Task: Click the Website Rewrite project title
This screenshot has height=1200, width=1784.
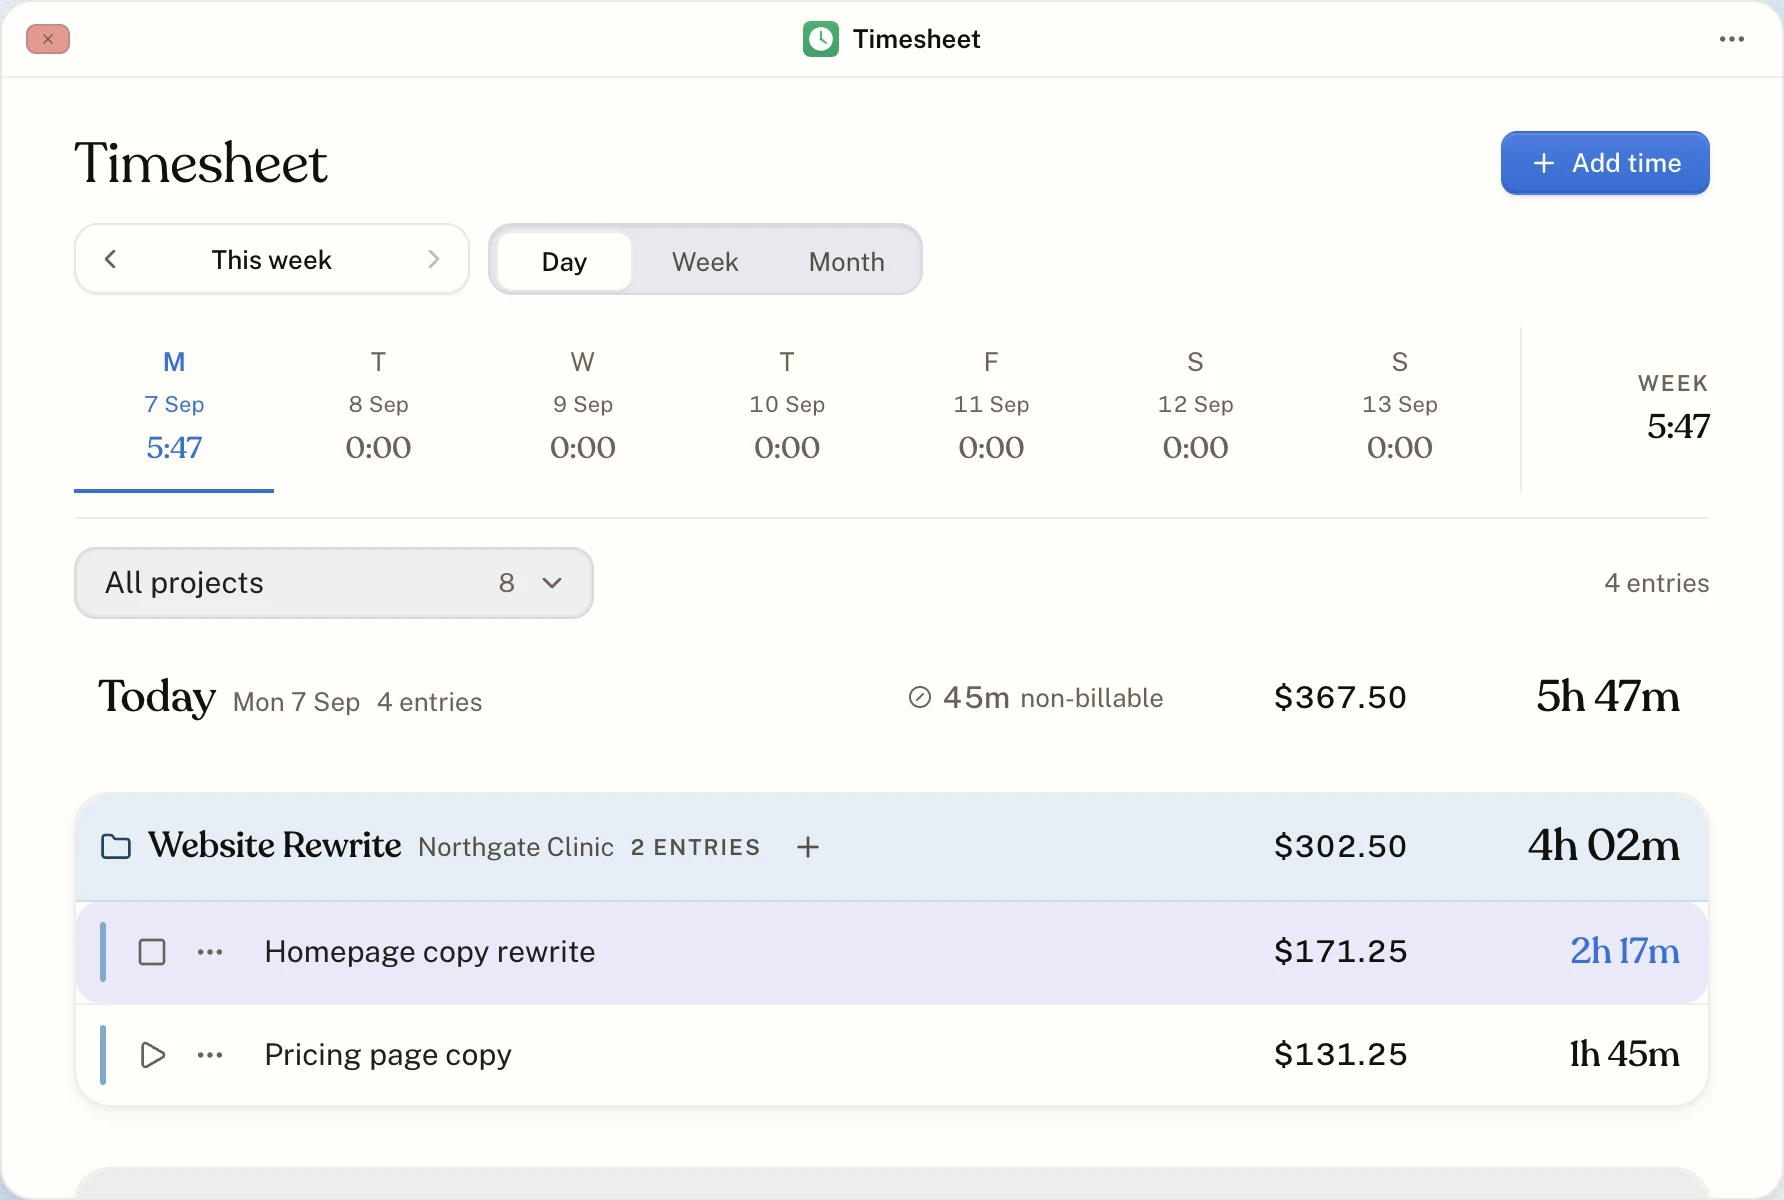Action: tap(275, 845)
